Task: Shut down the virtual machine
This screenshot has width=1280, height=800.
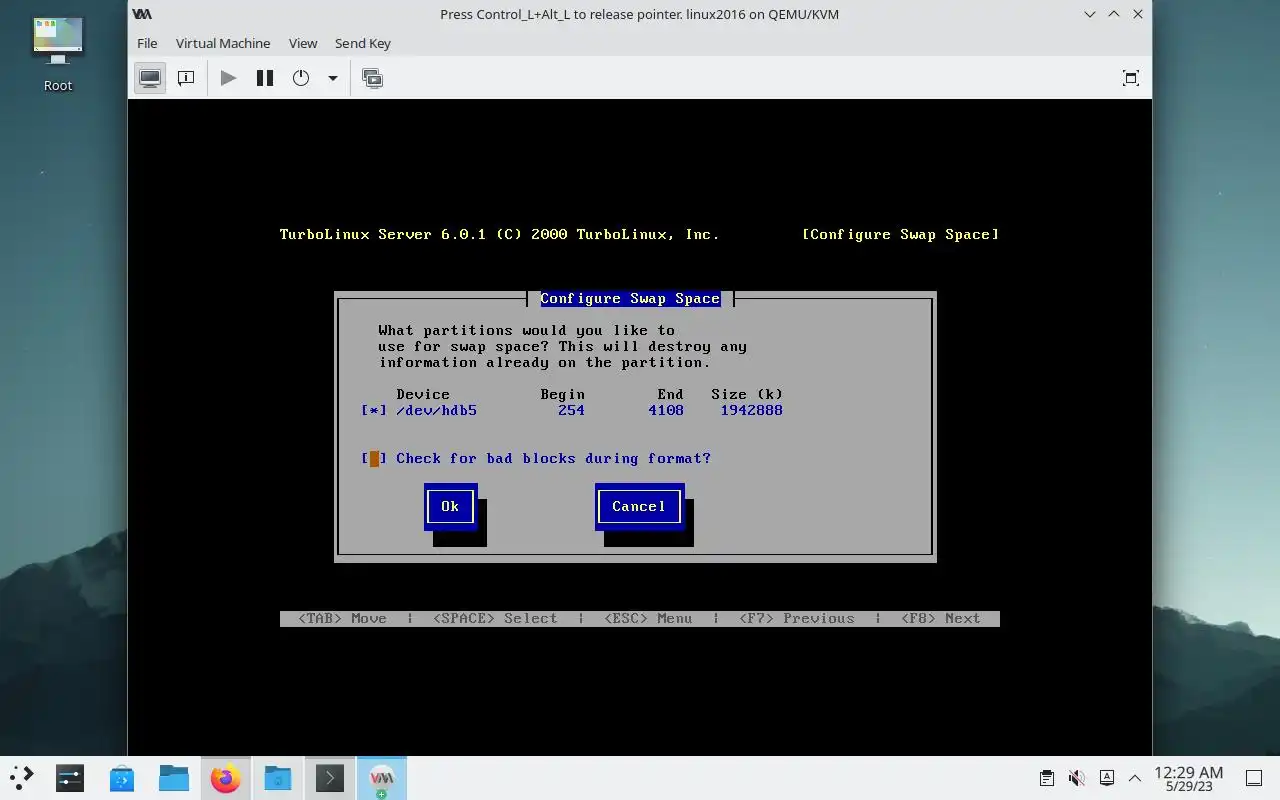Action: [x=301, y=78]
